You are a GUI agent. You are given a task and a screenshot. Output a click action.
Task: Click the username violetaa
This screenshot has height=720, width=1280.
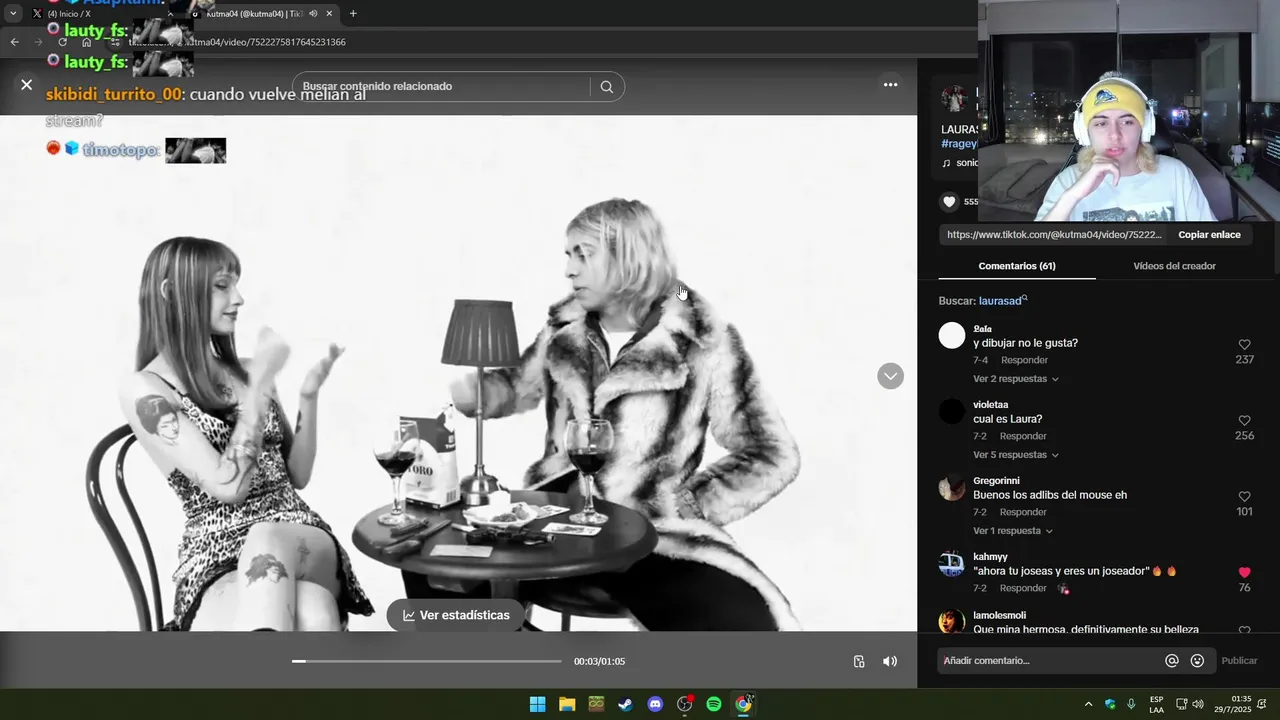point(990,405)
